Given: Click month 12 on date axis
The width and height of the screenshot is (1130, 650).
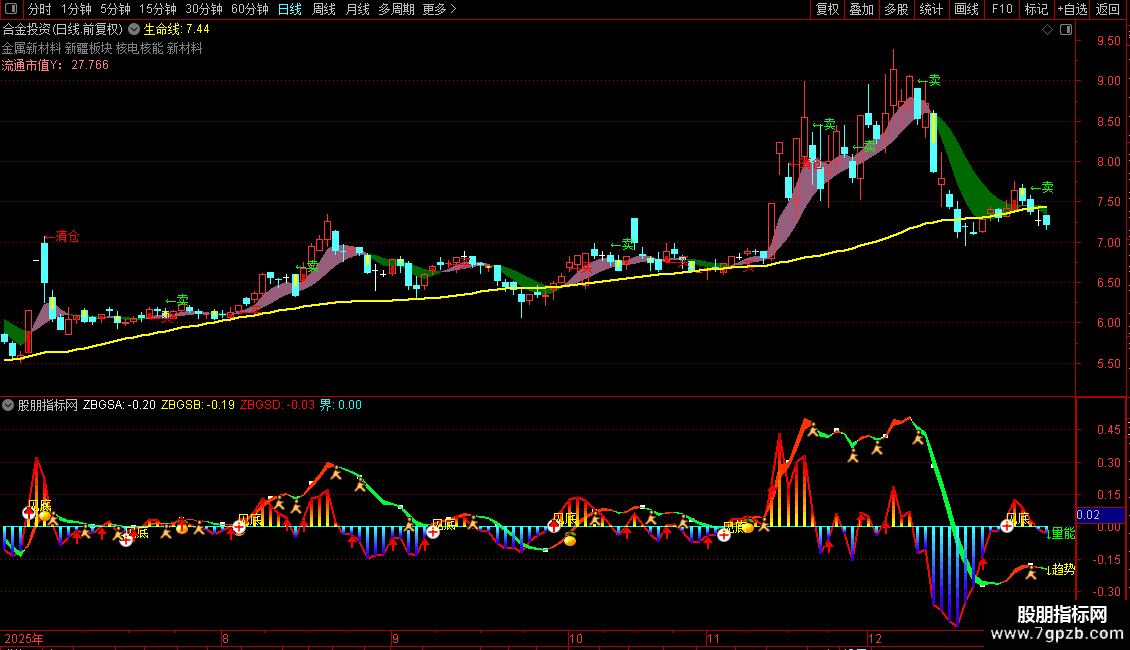Looking at the screenshot, I should point(875,638).
